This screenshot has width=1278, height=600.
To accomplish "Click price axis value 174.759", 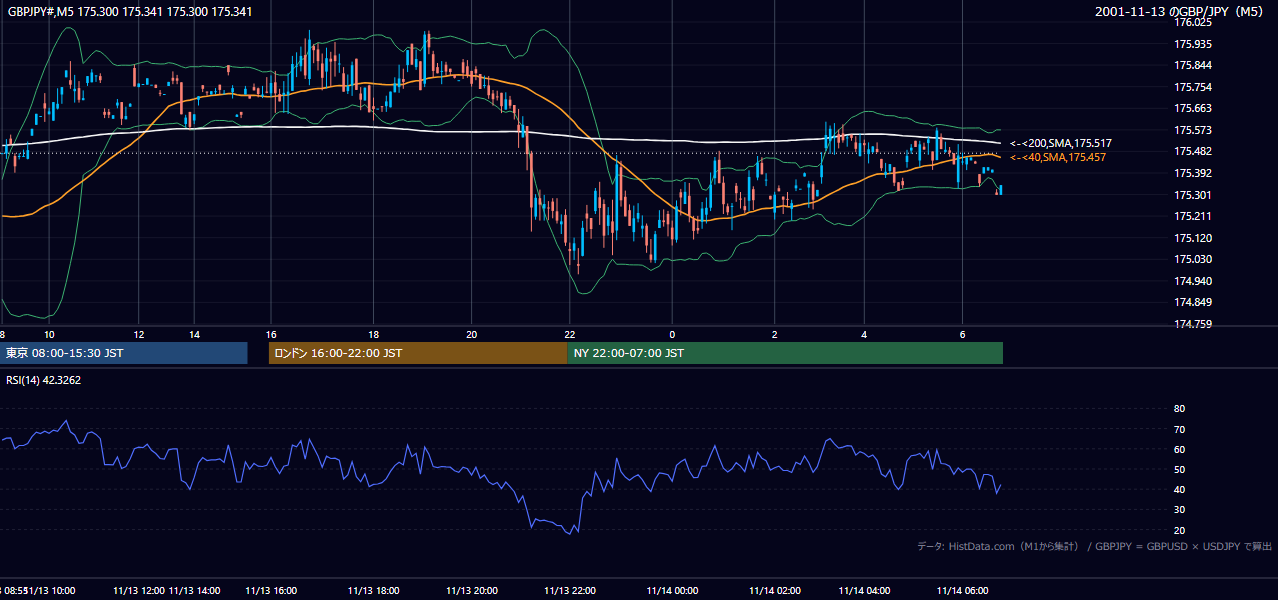I will click(1194, 324).
